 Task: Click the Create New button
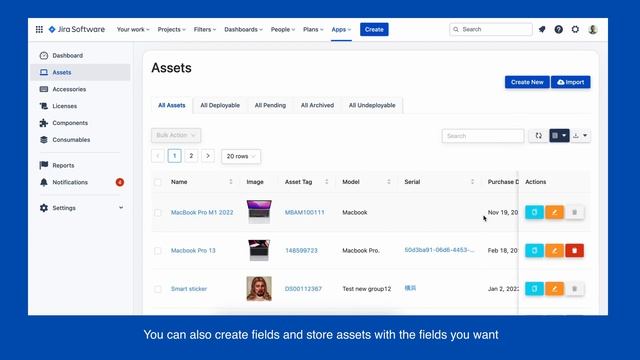point(527,82)
